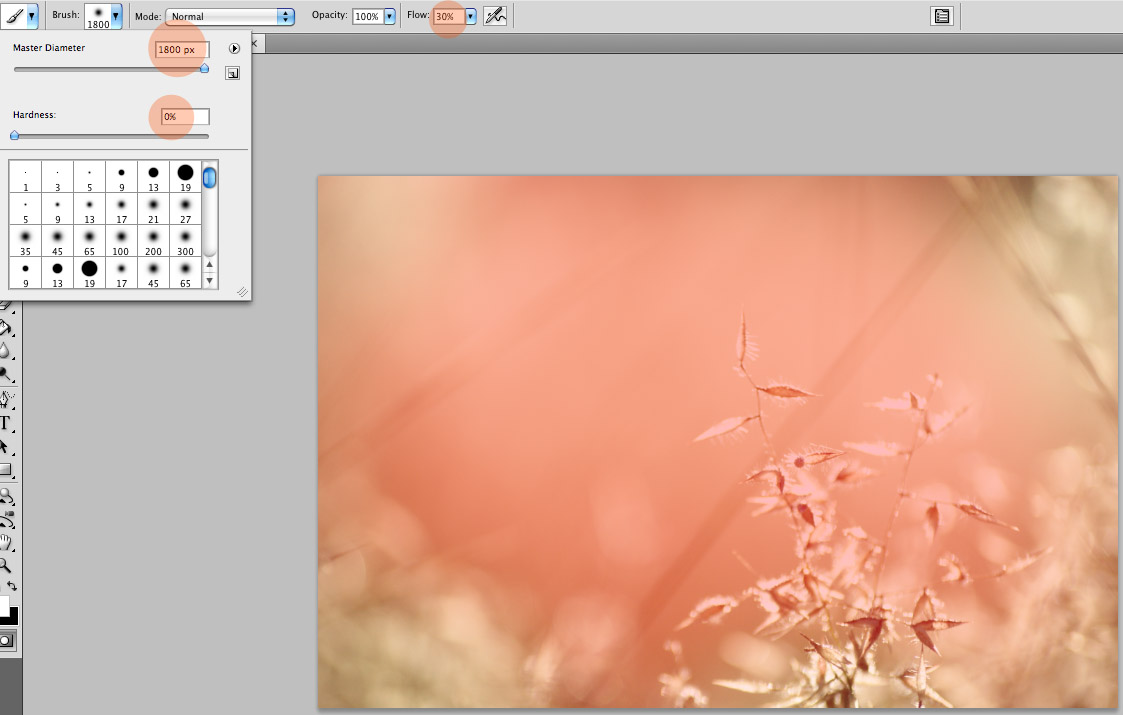Open the Opacity slider dropdown arrow
1123x715 pixels.
coord(390,16)
